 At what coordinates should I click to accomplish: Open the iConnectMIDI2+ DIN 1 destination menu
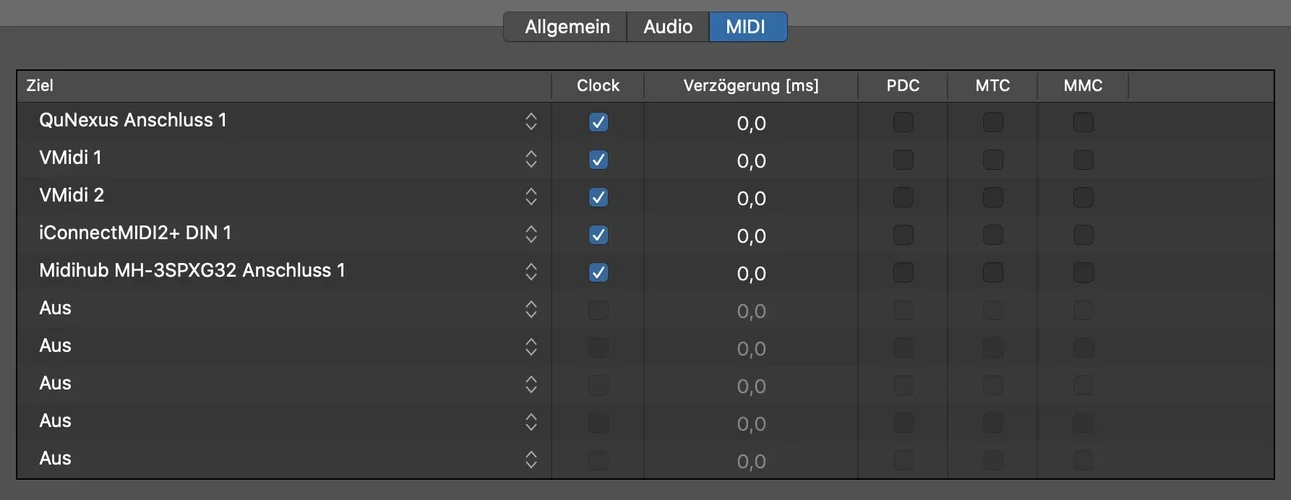tap(531, 234)
